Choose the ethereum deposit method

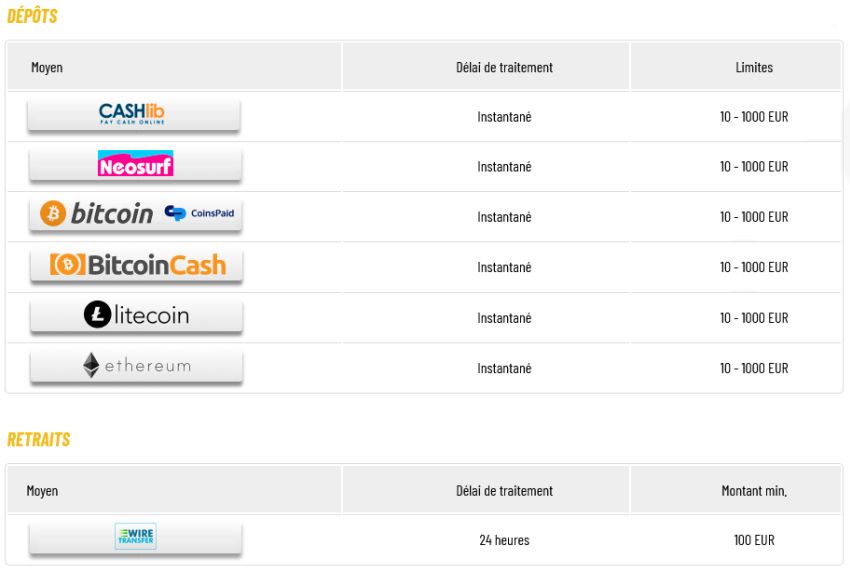coord(136,366)
